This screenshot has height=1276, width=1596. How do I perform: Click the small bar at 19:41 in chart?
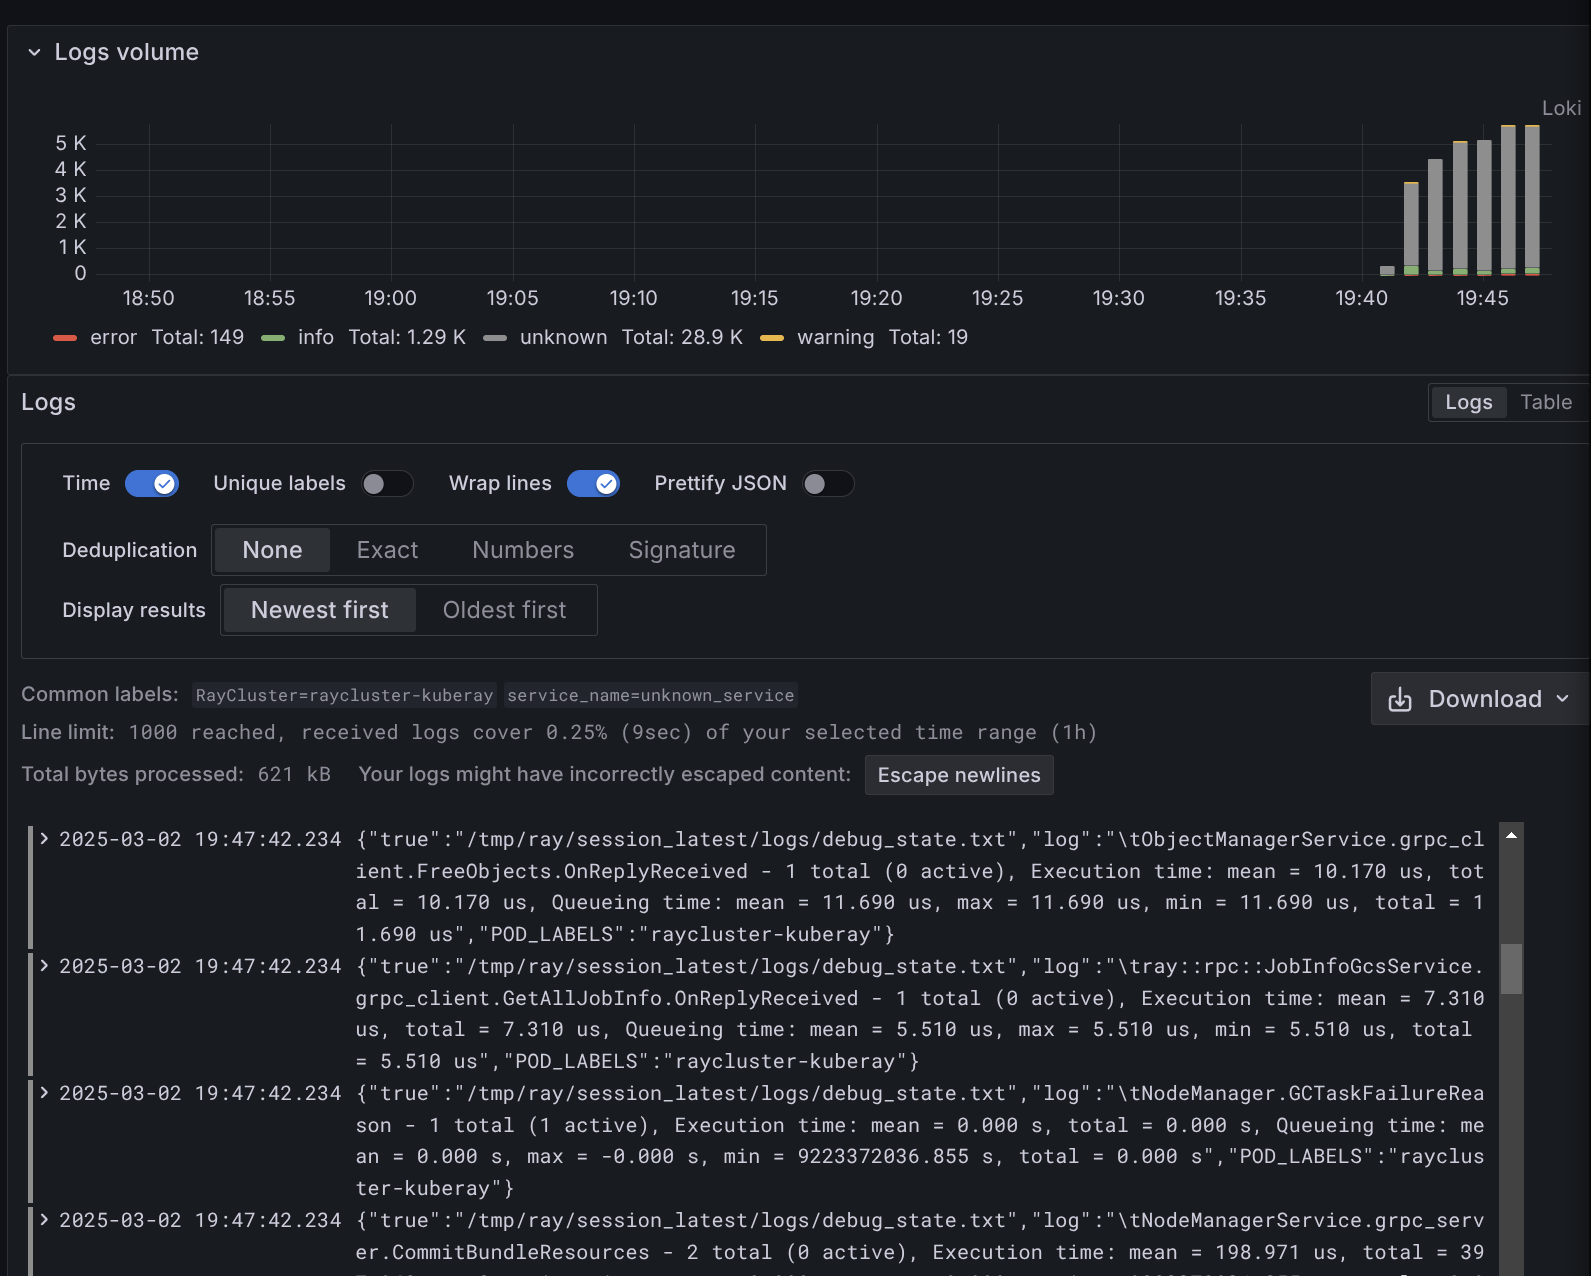(1387, 271)
